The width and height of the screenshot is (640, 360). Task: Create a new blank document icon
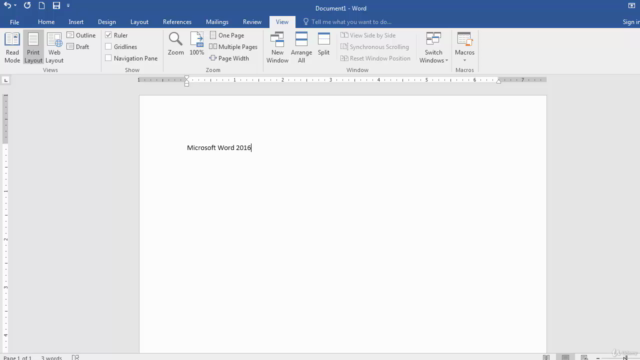point(42,6)
